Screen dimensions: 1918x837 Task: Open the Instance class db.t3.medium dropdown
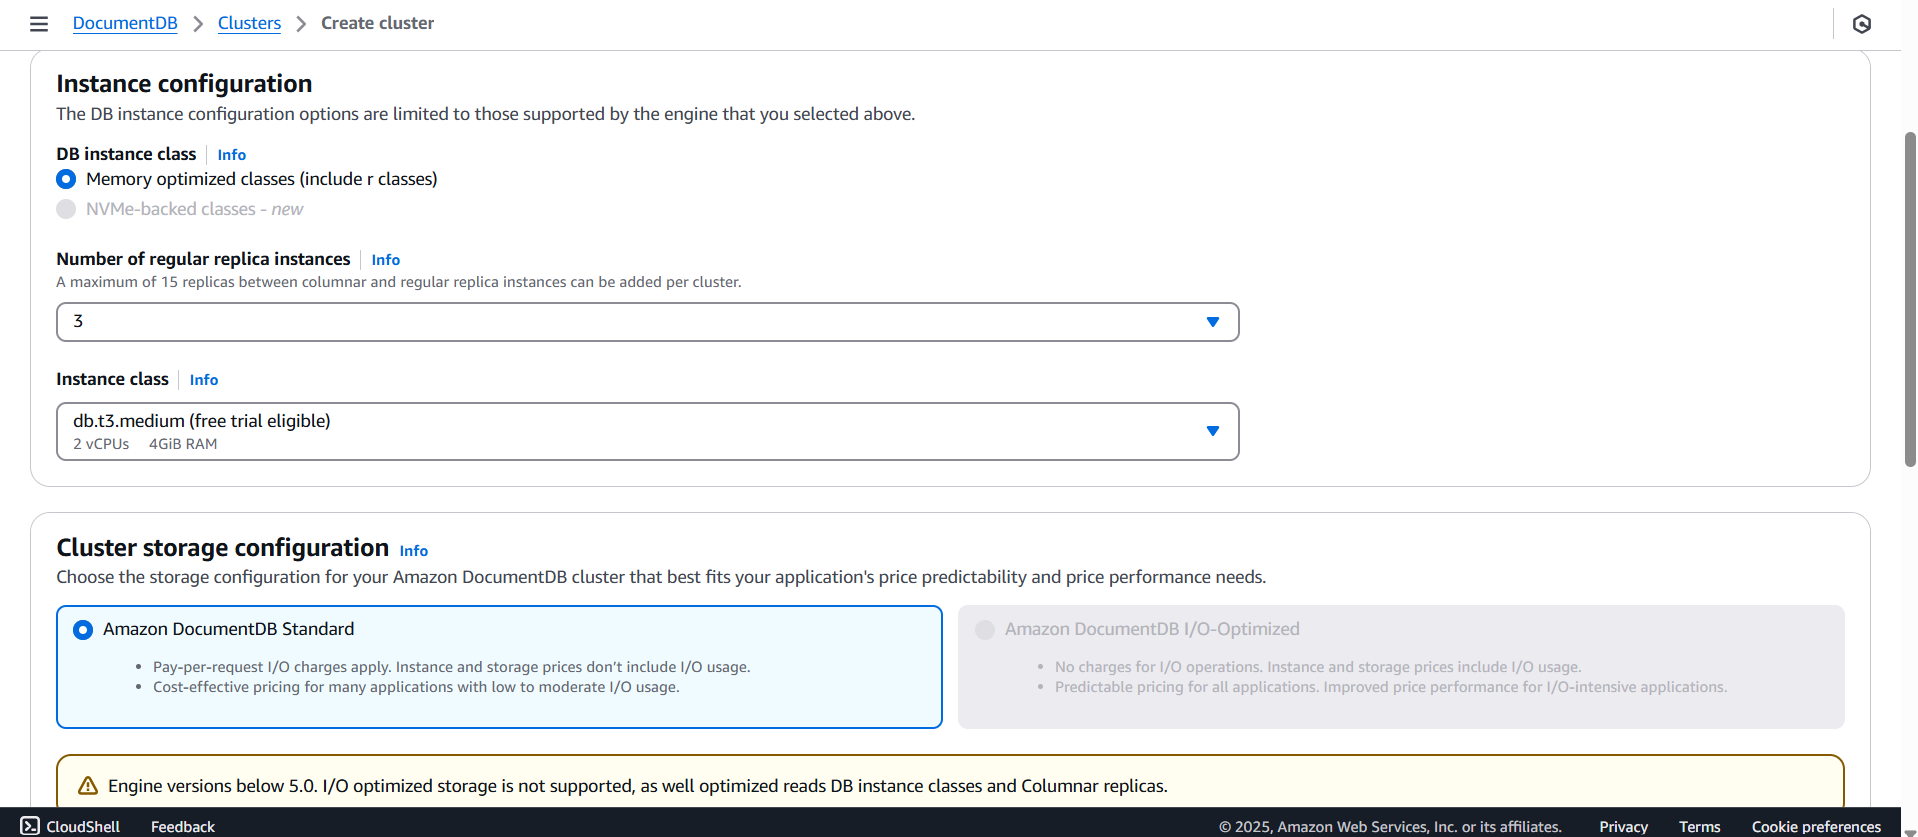[648, 431]
